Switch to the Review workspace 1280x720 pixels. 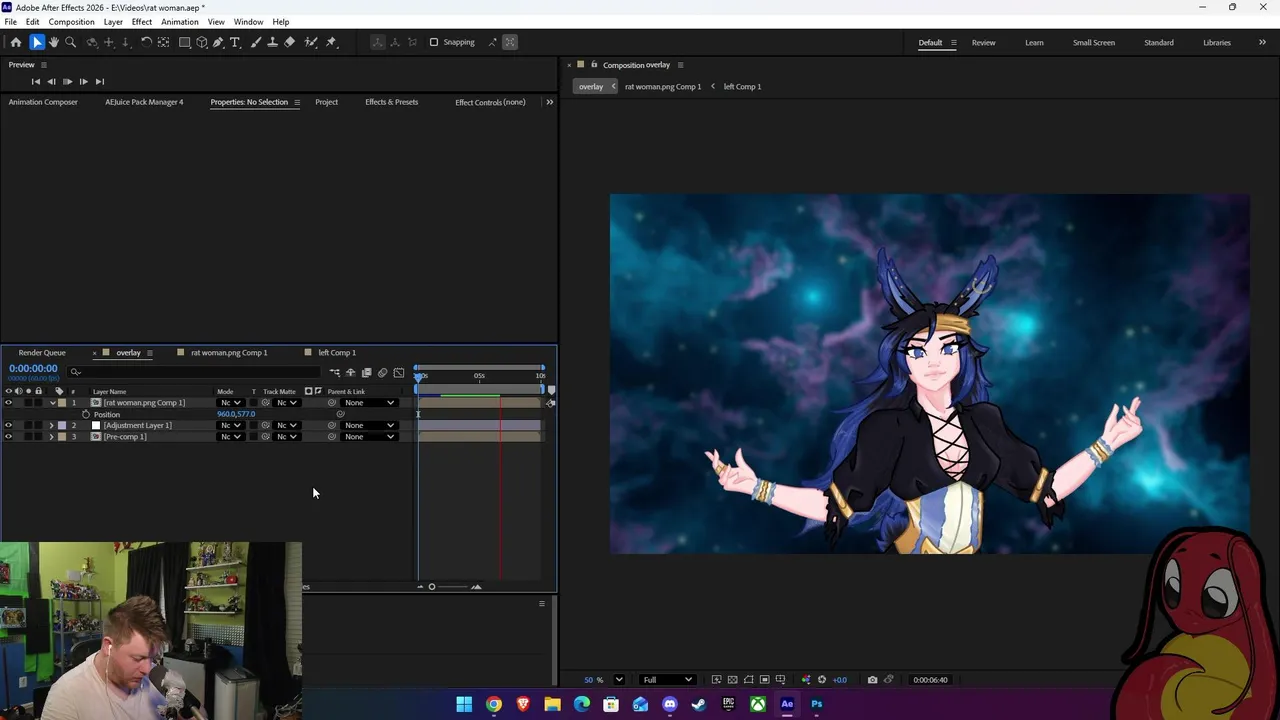pyautogui.click(x=983, y=43)
